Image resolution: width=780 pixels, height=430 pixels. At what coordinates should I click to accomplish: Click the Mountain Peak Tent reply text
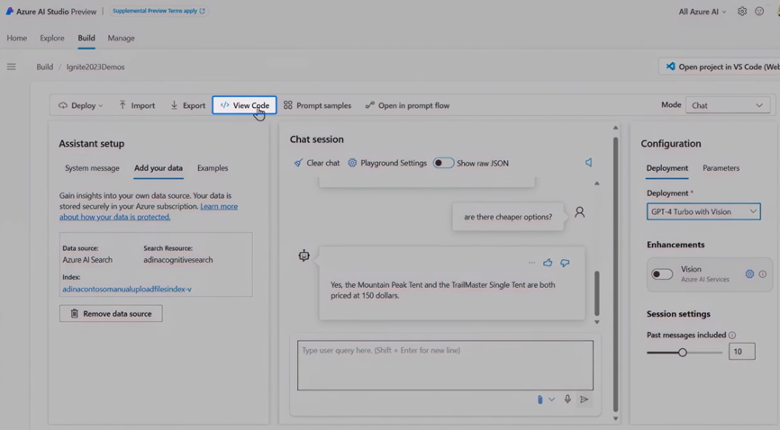[x=443, y=290]
